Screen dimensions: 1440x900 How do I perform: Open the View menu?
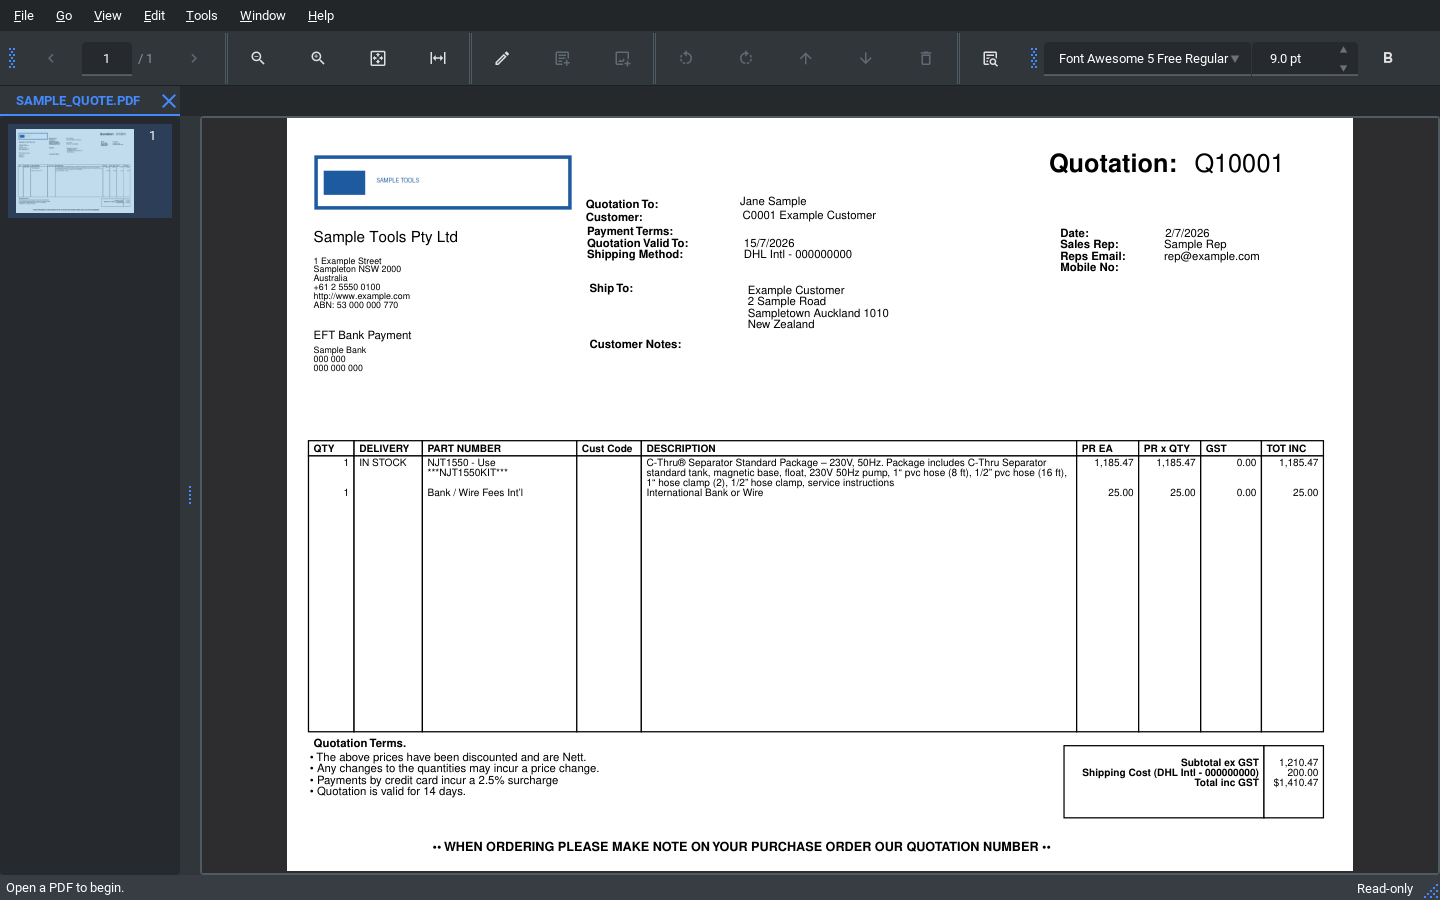pos(107,15)
